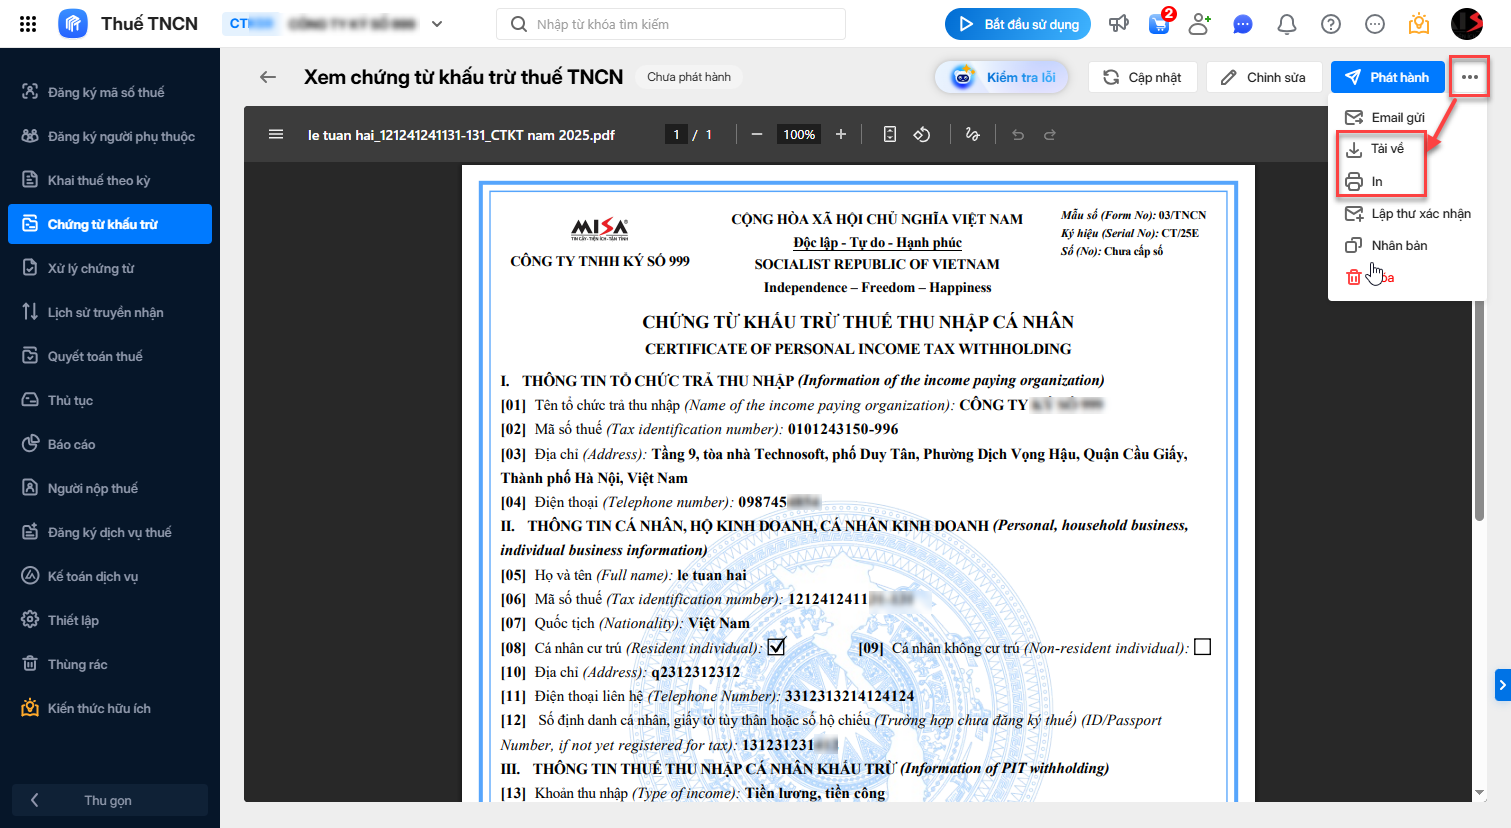1511x828 pixels.
Task: Zoom out the PDF with minus
Action: coord(757,134)
